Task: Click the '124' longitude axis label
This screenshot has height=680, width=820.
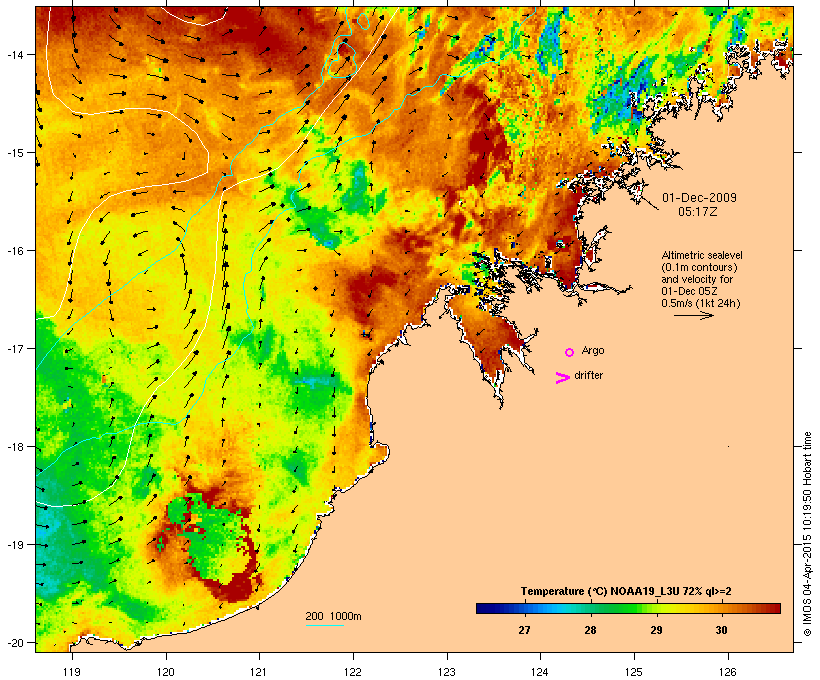Action: tap(540, 672)
